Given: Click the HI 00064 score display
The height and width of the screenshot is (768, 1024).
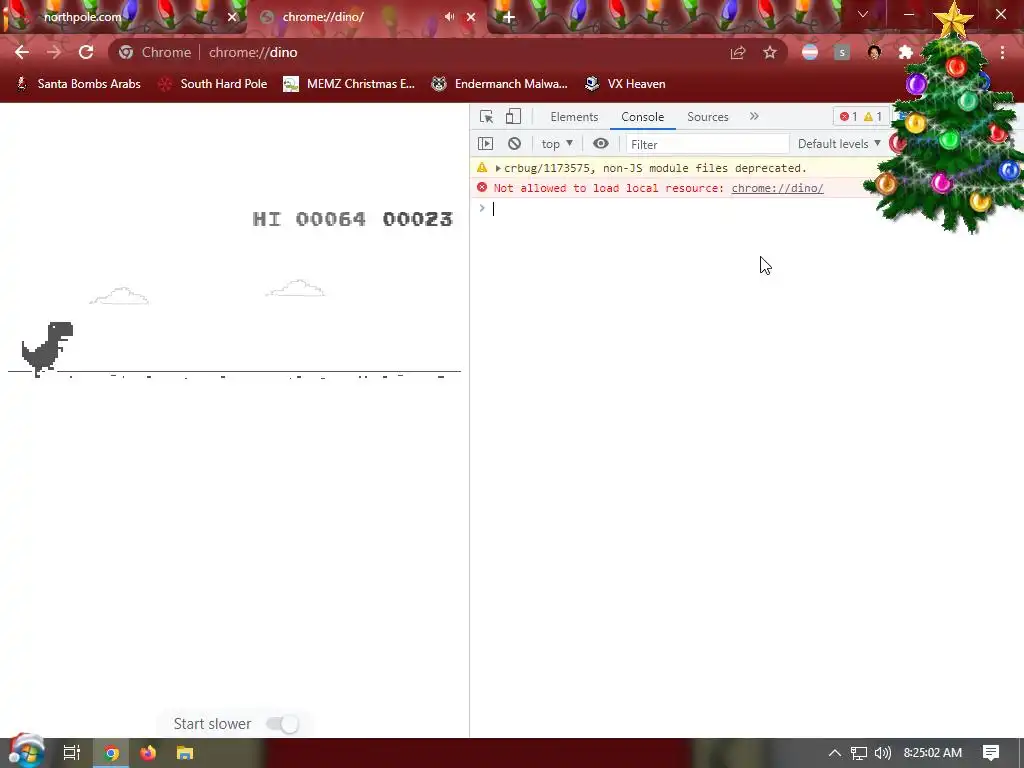Looking at the screenshot, I should pyautogui.click(x=309, y=219).
